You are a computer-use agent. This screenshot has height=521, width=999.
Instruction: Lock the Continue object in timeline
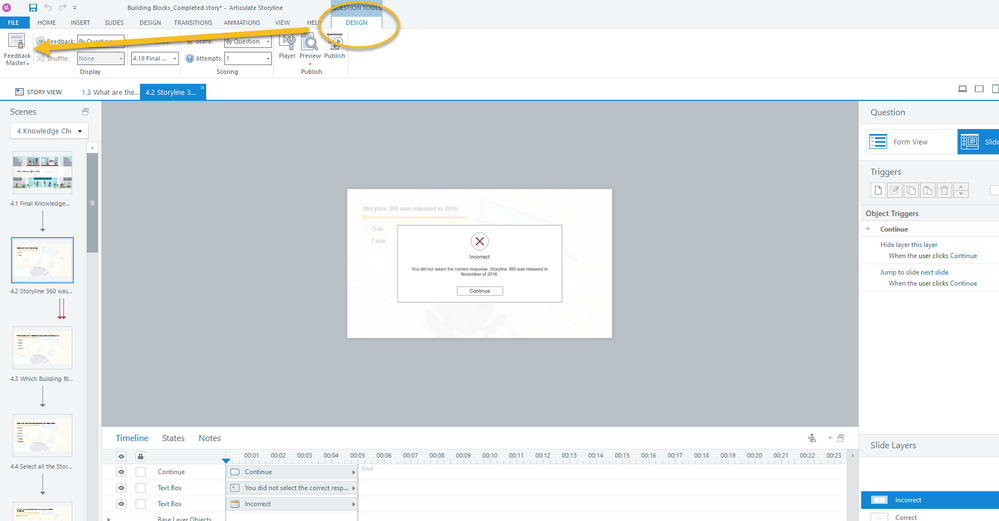[x=140, y=472]
